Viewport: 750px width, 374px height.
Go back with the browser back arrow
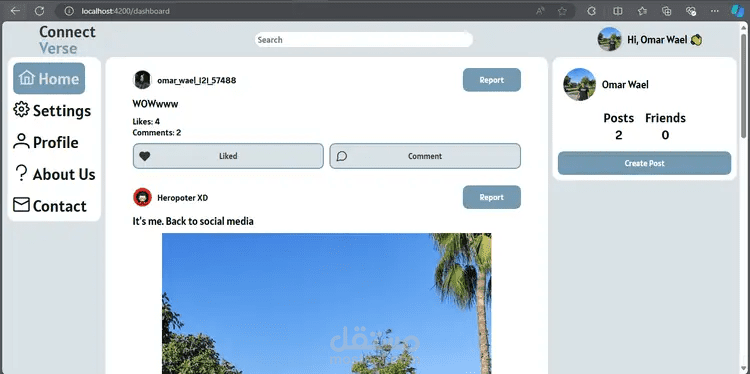coord(15,11)
